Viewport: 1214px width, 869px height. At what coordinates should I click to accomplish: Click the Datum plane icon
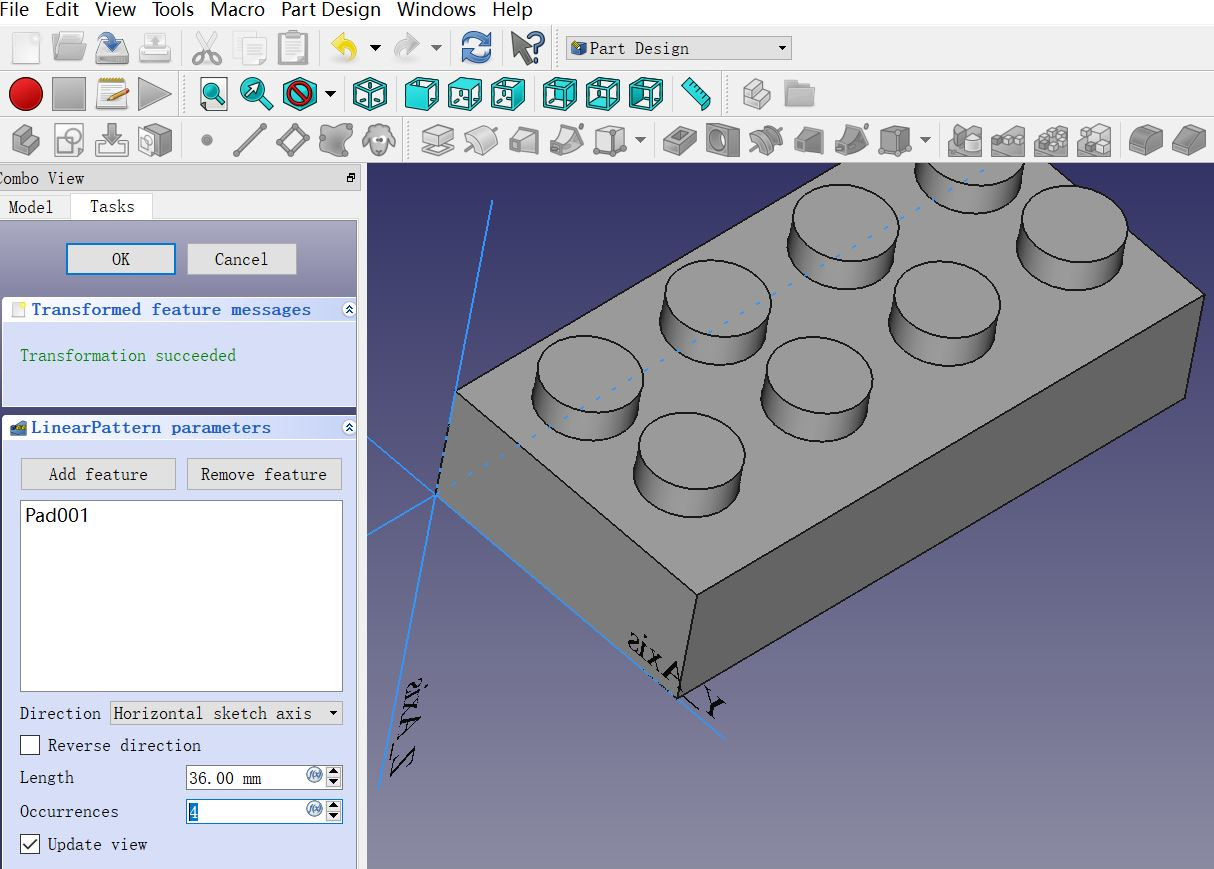pyautogui.click(x=292, y=140)
